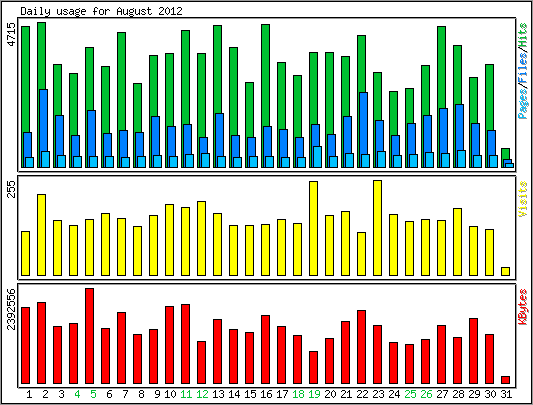
Task: Click day 27 on the x-axis
Action: (x=442, y=394)
